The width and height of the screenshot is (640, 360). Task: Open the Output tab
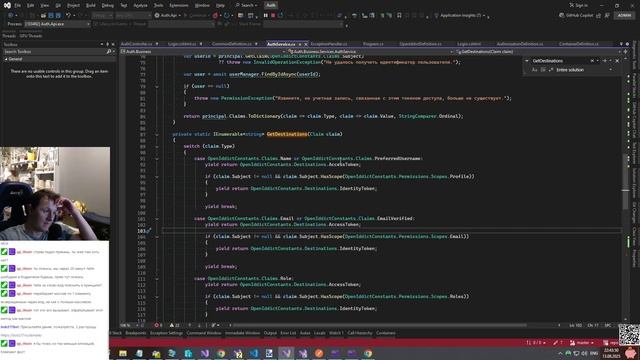coord(270,333)
